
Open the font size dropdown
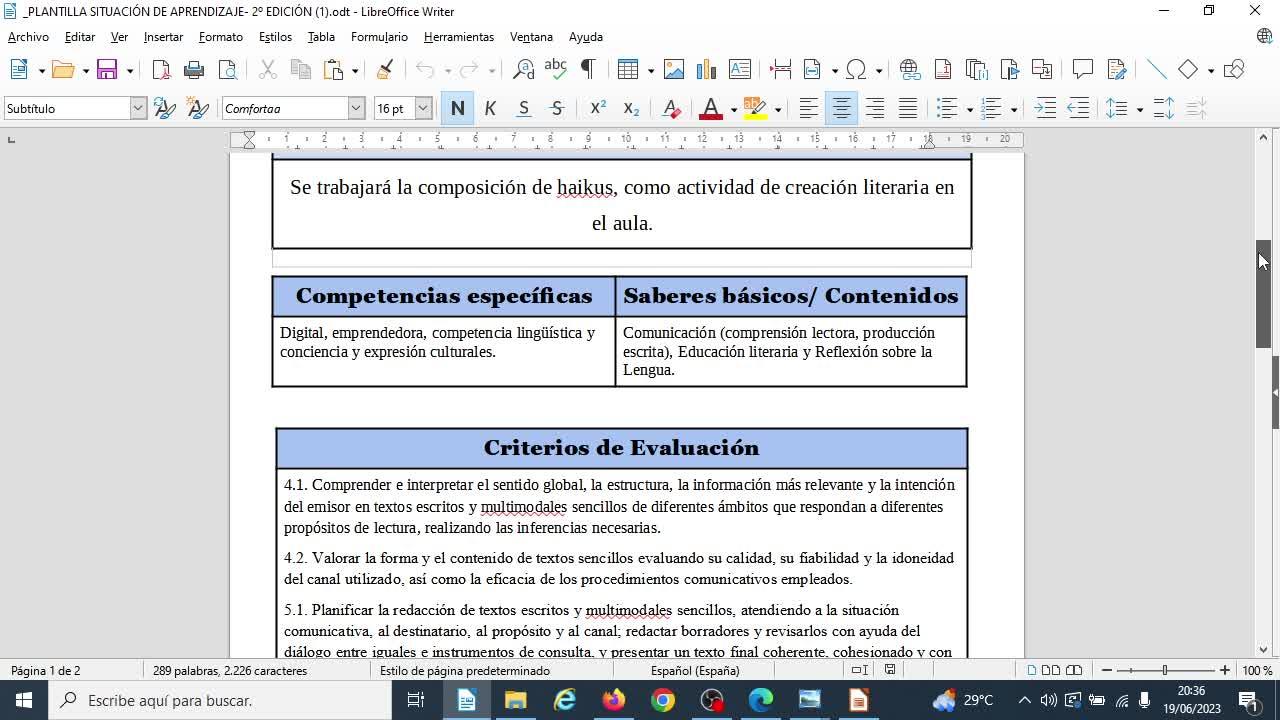click(423, 108)
